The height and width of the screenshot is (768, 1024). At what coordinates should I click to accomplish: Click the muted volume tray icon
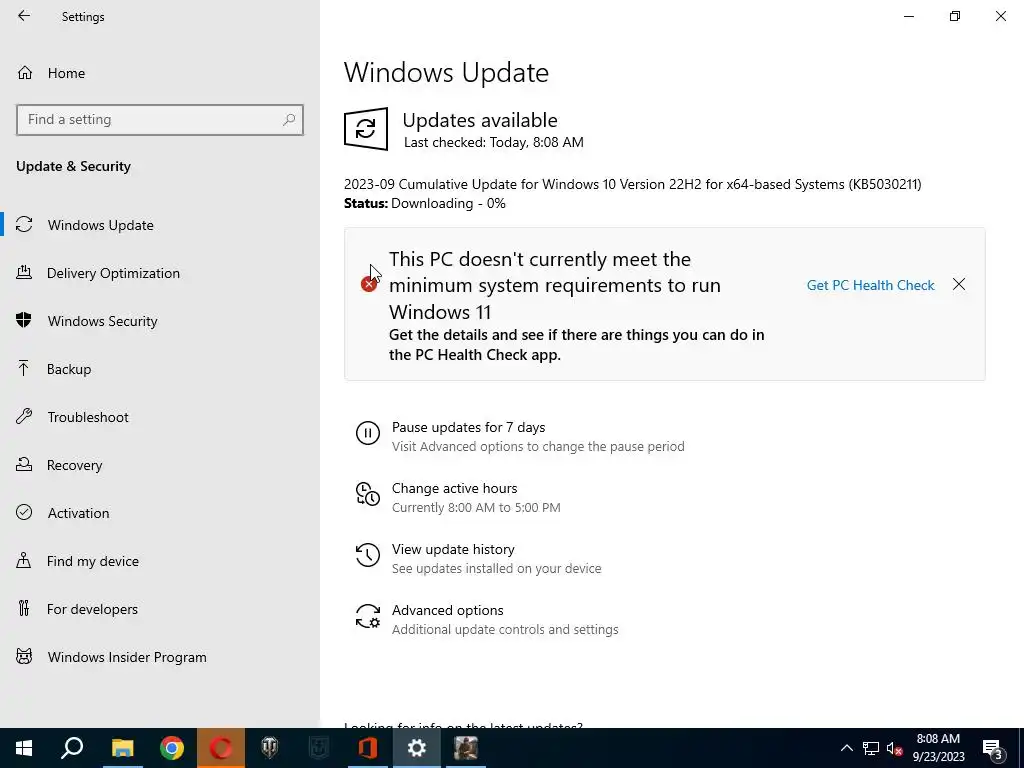(x=895, y=748)
